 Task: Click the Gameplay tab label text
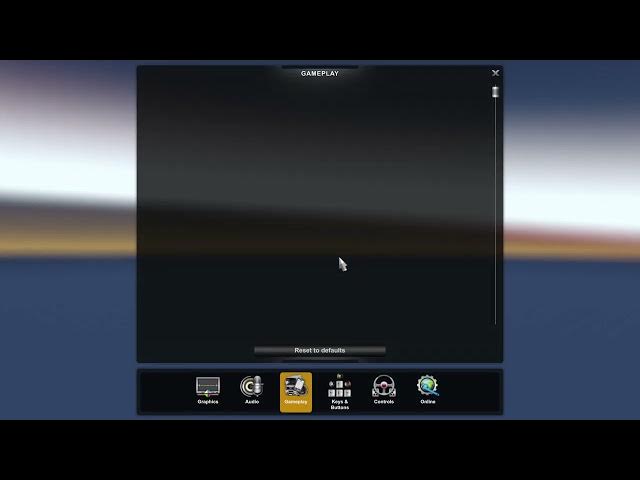click(x=296, y=402)
